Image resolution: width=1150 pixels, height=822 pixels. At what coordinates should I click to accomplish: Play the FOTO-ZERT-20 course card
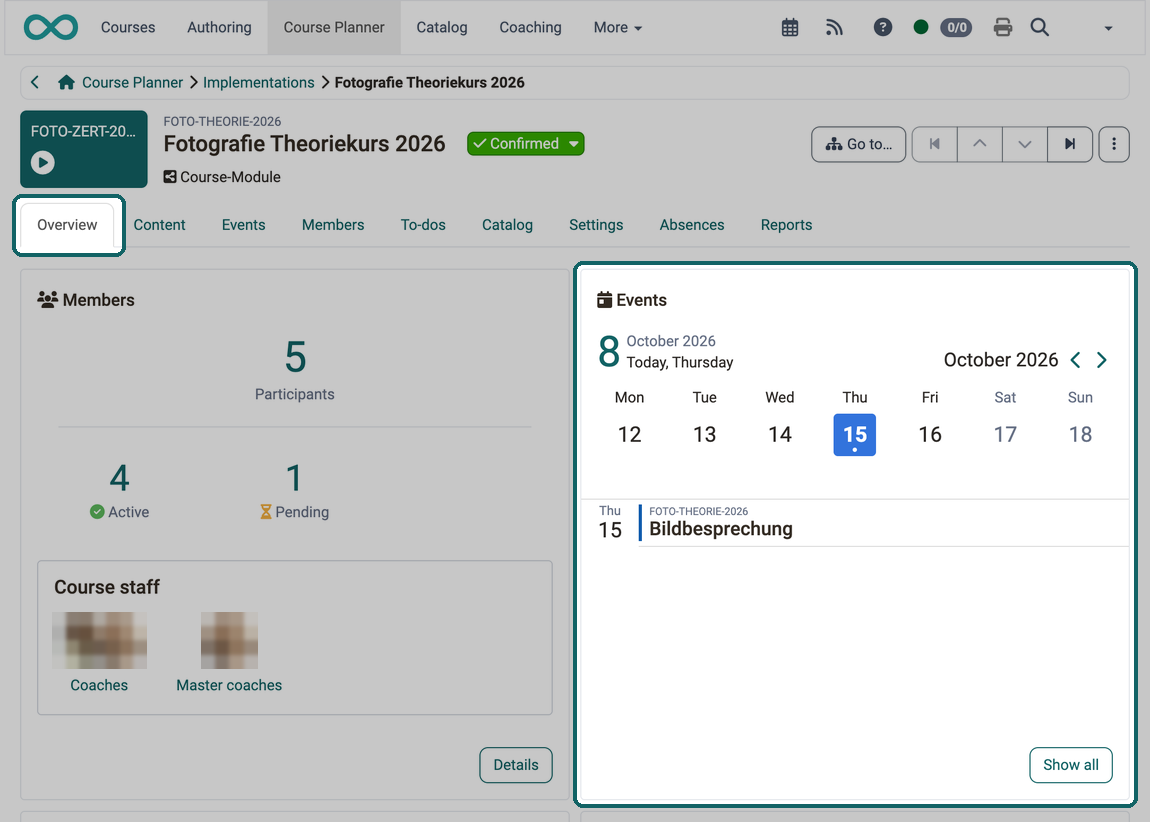[43, 162]
